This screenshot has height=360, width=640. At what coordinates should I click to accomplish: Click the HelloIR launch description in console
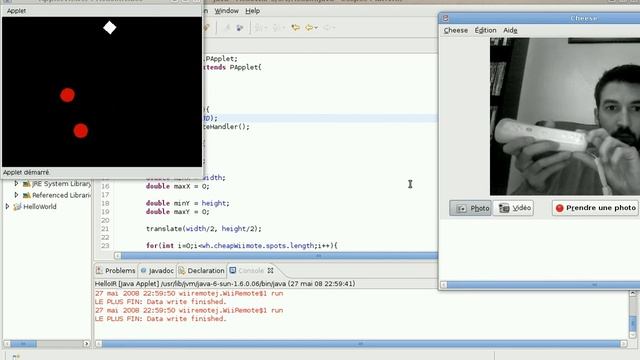click(x=225, y=284)
